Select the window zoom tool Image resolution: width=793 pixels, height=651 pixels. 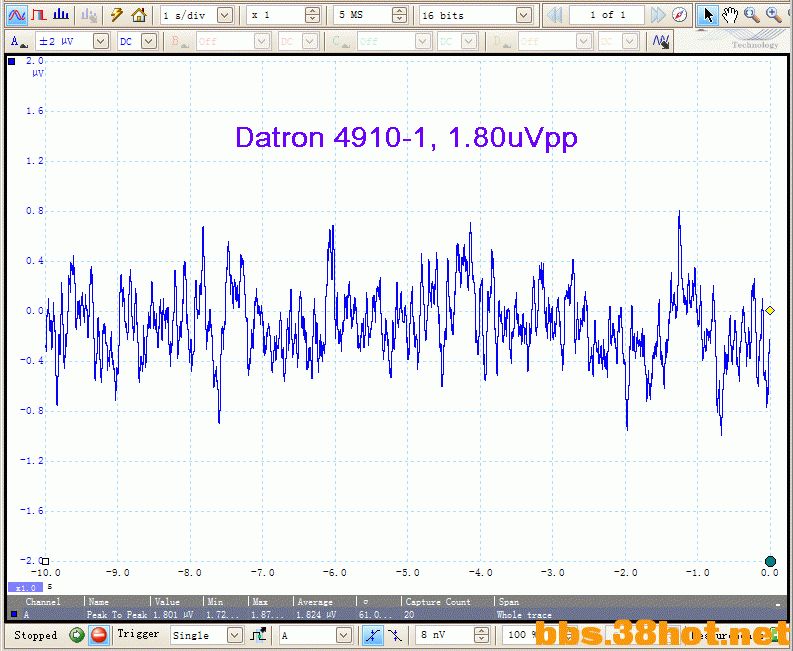tap(752, 16)
